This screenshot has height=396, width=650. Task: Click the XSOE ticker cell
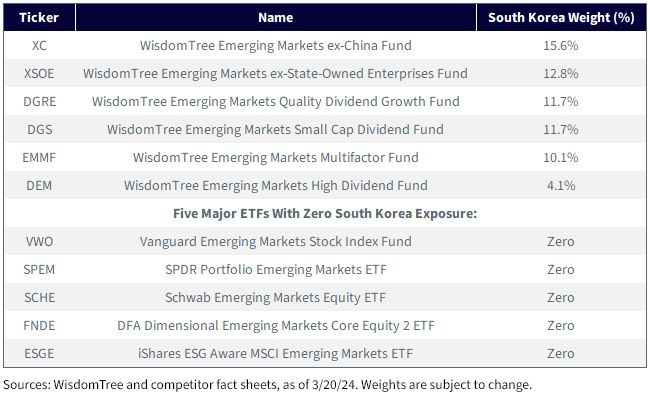tap(39, 73)
